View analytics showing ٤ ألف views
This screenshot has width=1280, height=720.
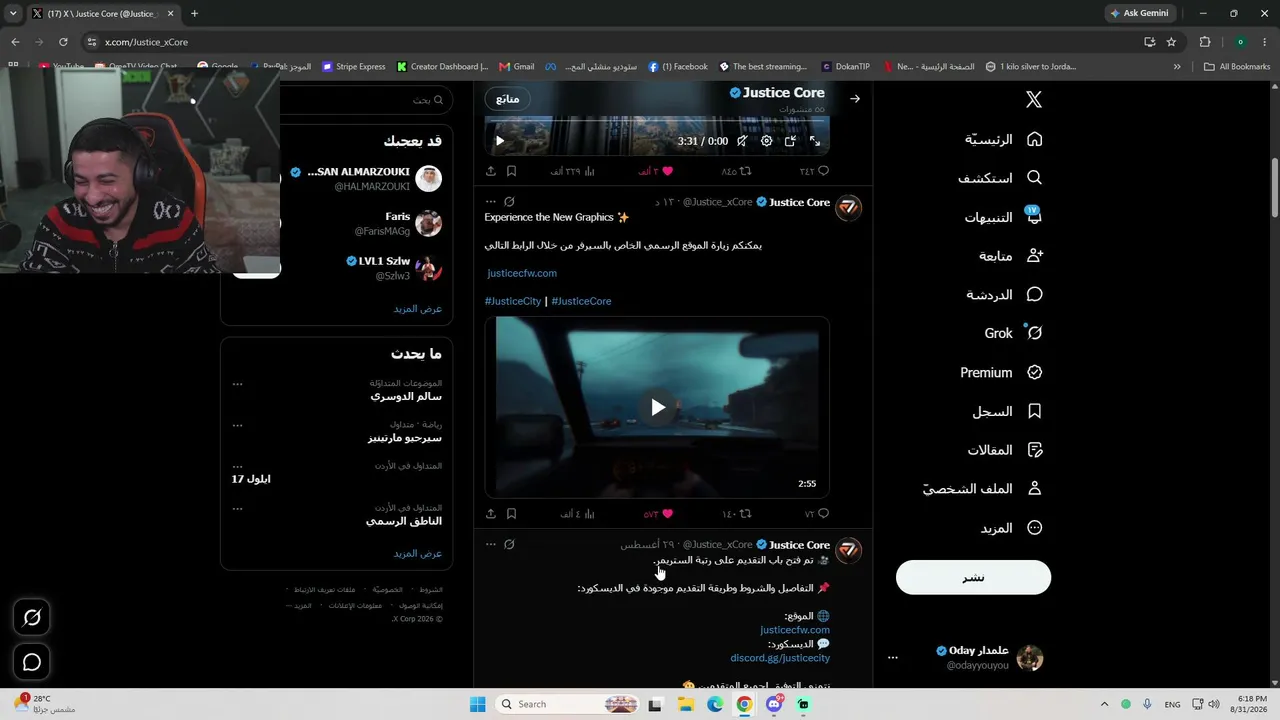[577, 514]
